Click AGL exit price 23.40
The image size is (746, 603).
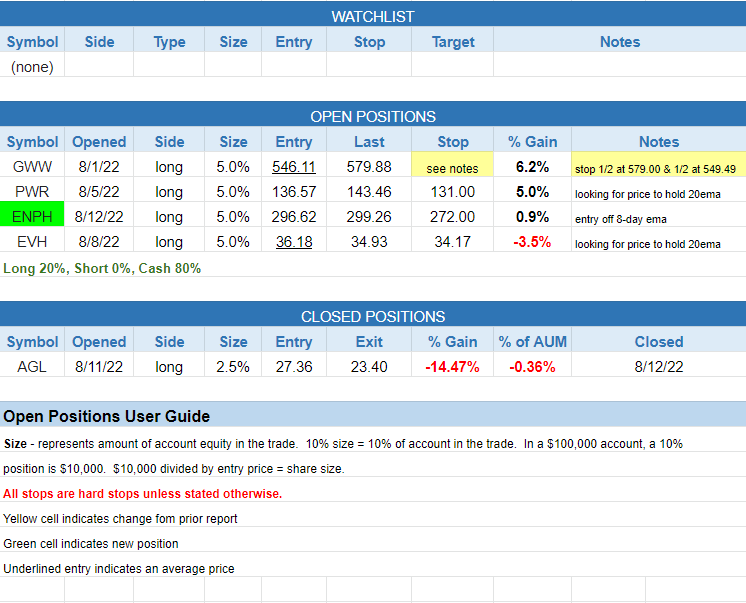click(x=369, y=366)
